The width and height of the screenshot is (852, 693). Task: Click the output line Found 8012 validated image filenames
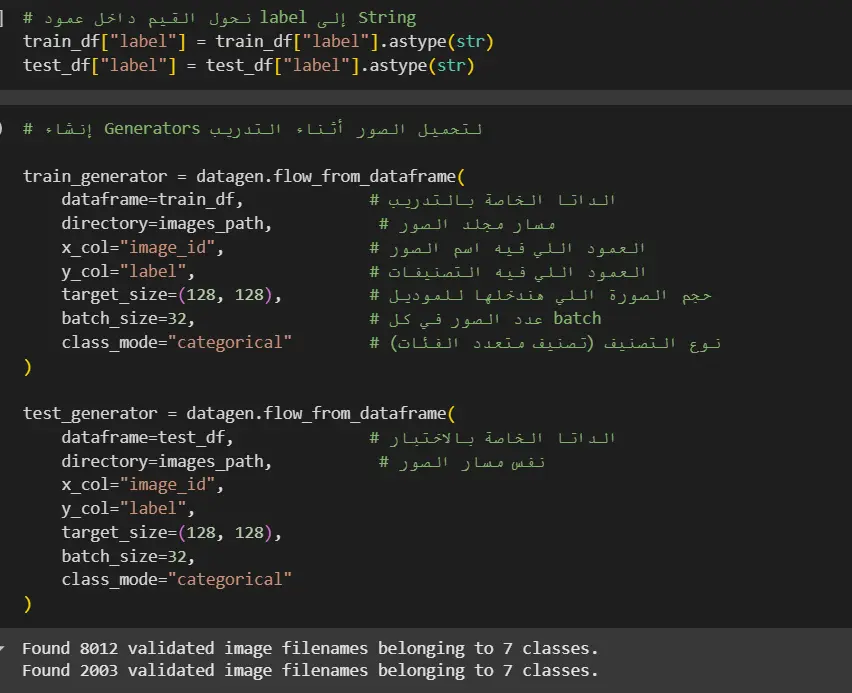310,648
